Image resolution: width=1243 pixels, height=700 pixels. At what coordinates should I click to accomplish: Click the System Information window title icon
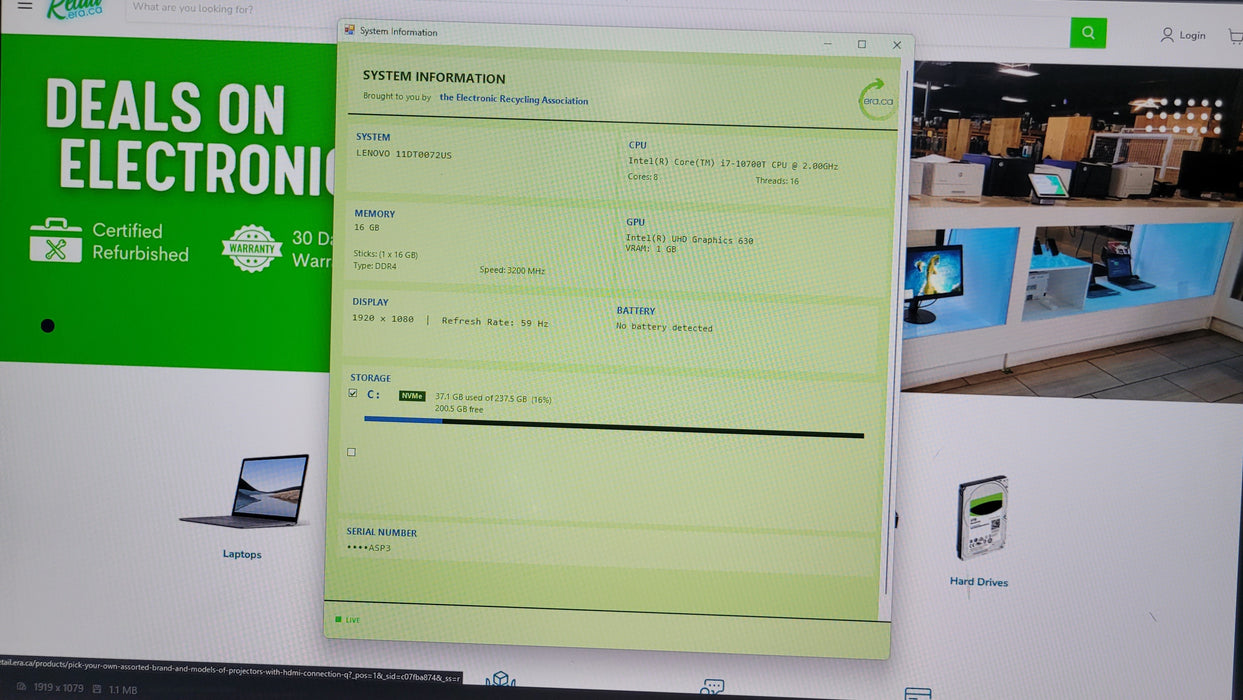[x=350, y=30]
